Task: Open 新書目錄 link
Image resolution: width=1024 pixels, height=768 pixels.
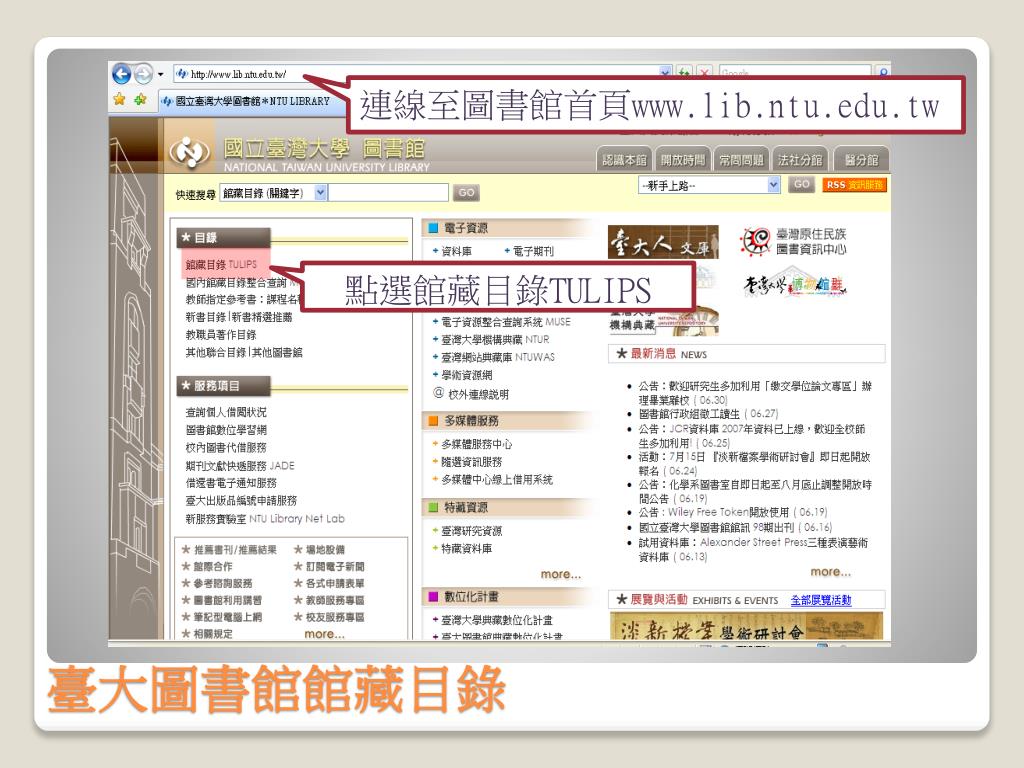Action: [x=204, y=317]
